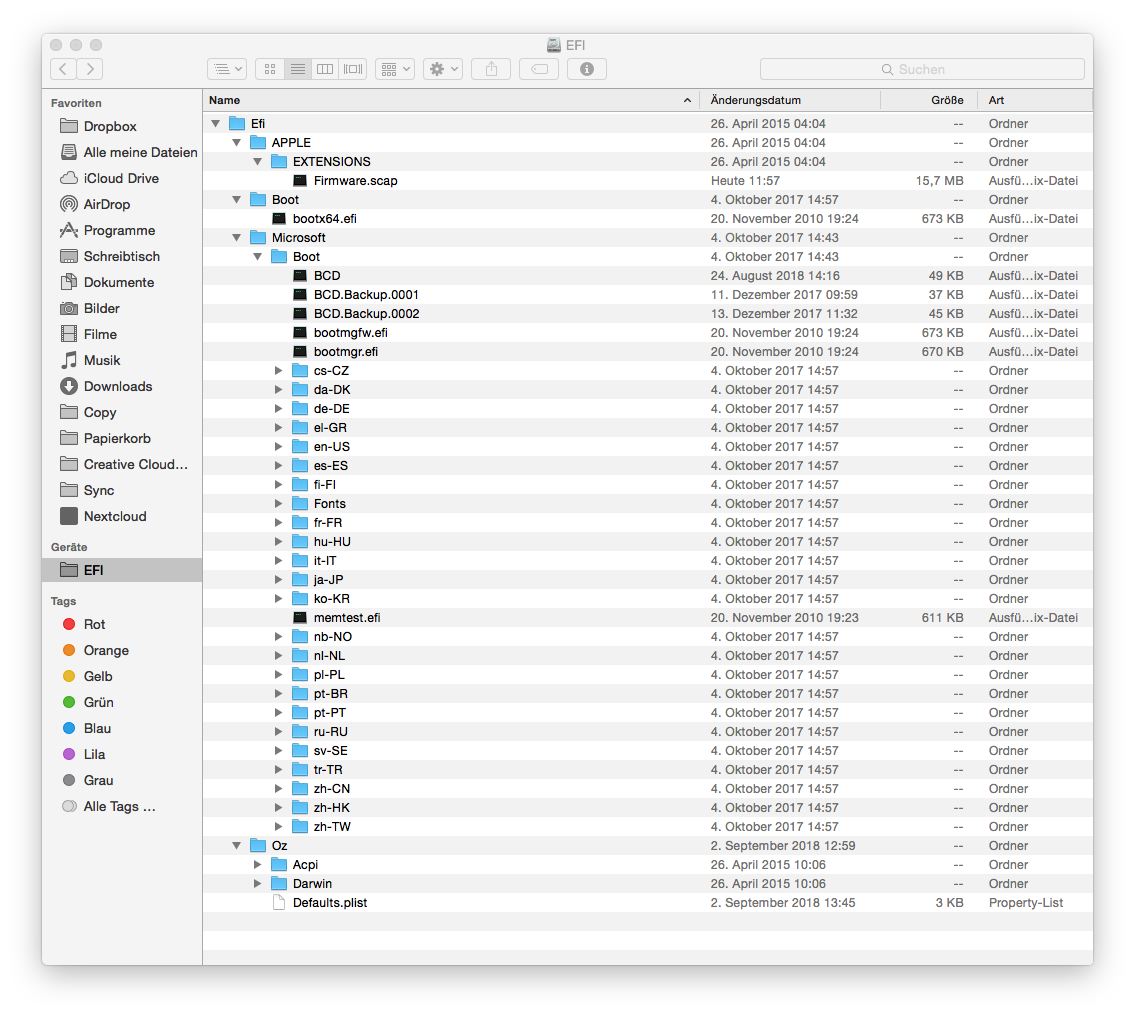Open the Arrange items dropdown
The image size is (1135, 1015).
[395, 69]
